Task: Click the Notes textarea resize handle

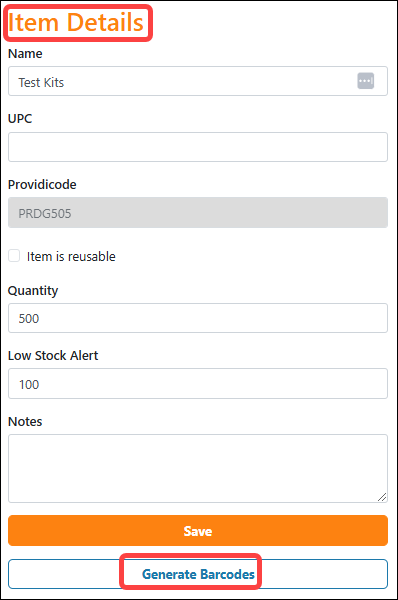Action: tap(382, 497)
